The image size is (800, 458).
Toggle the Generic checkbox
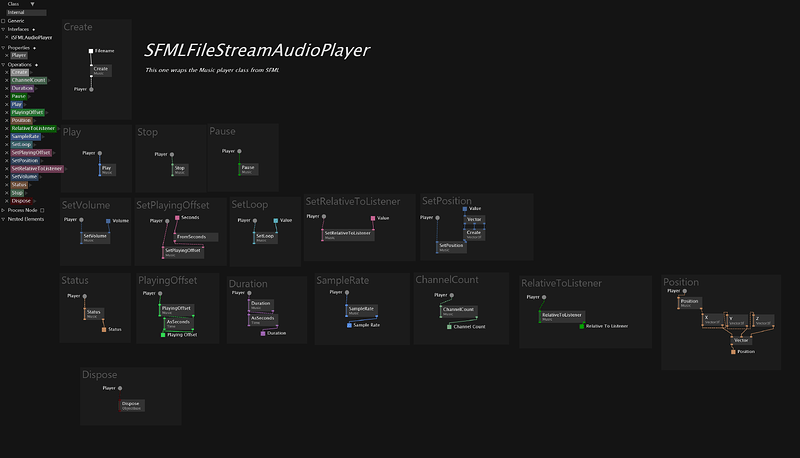point(3,21)
